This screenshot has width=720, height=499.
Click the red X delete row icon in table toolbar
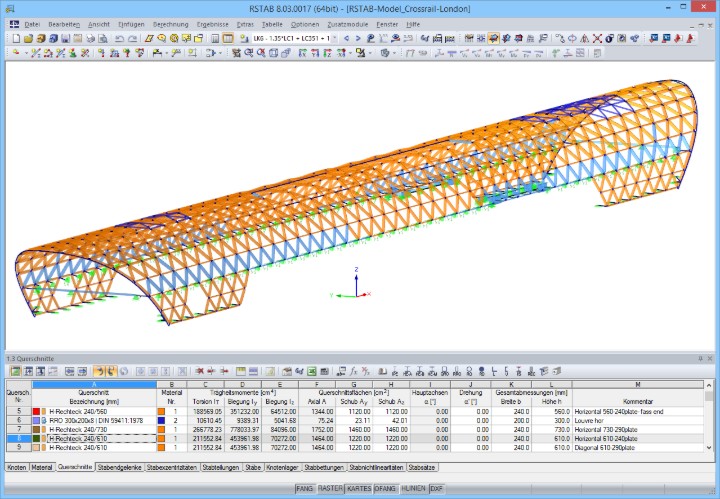(199, 371)
